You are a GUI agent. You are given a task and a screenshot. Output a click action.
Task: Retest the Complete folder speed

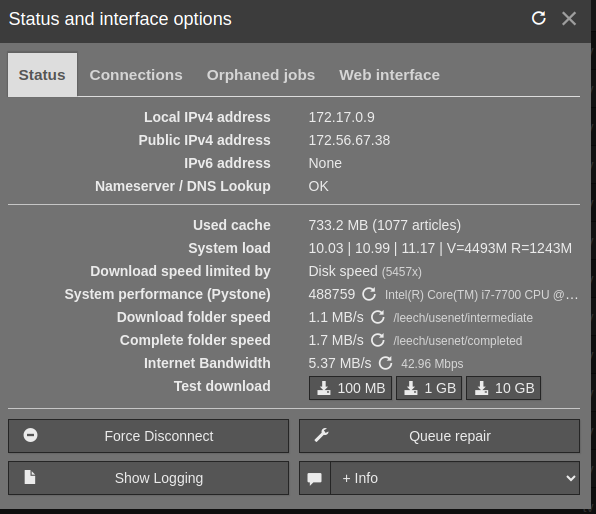[x=377, y=340]
